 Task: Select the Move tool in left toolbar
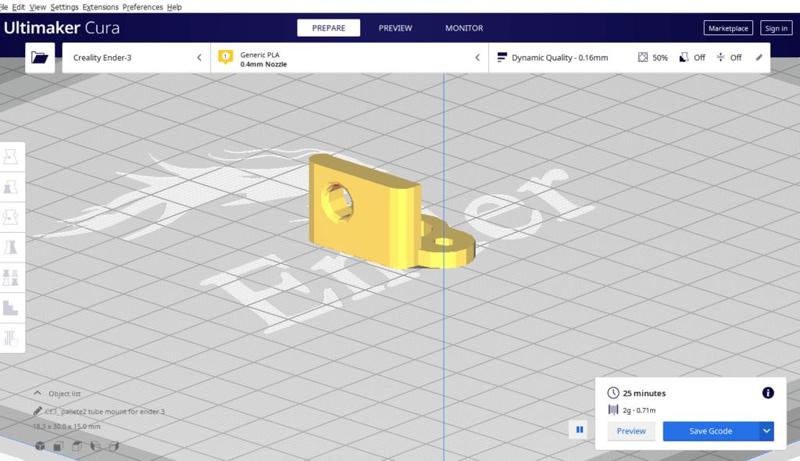click(x=11, y=157)
